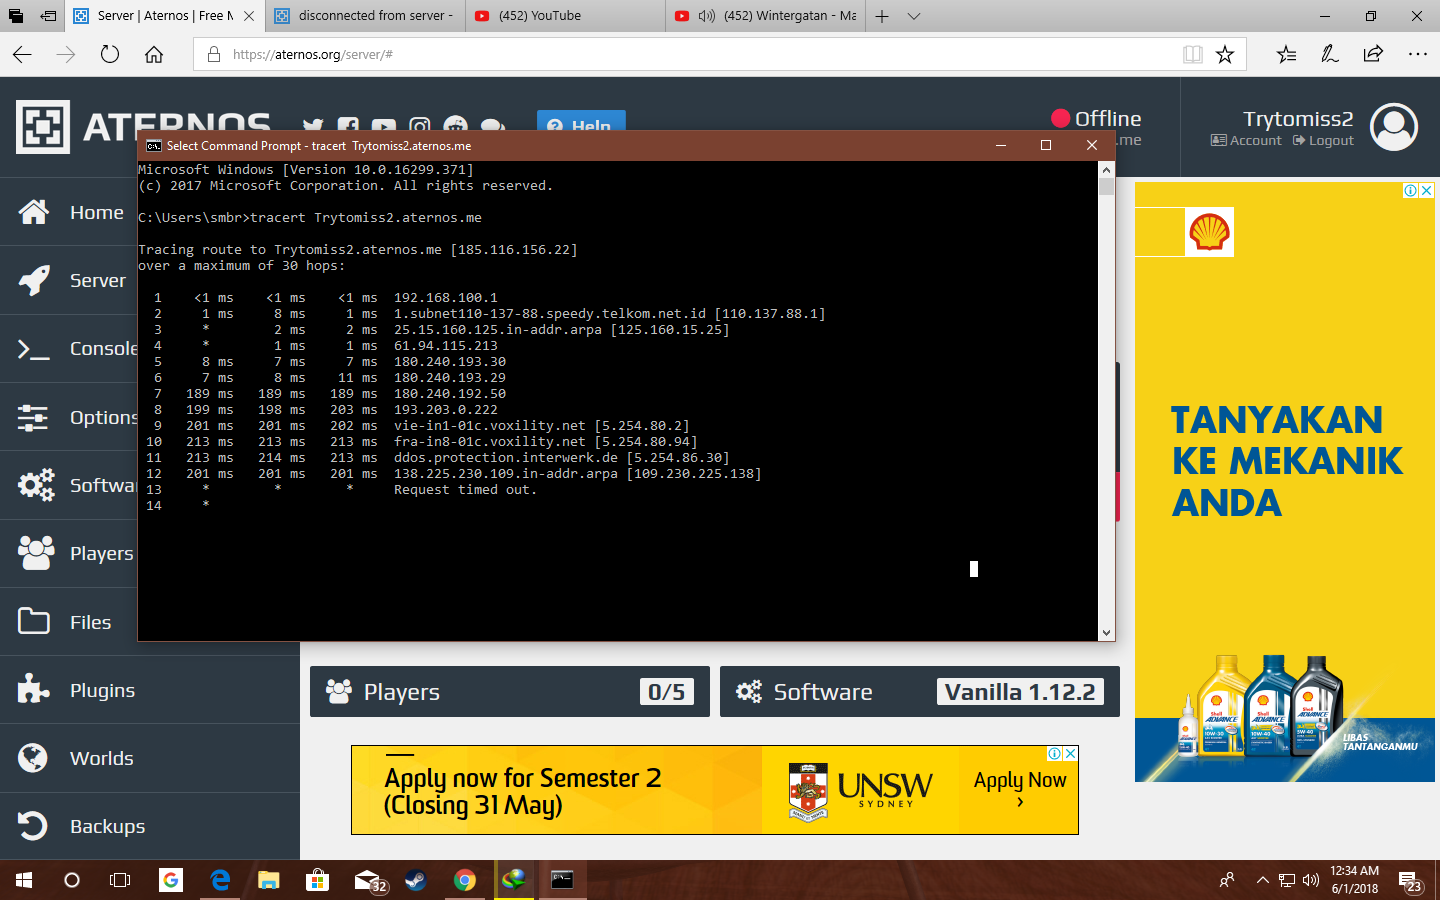Switch to the disconnected from server tab
The image size is (1440, 900).
pos(365,16)
